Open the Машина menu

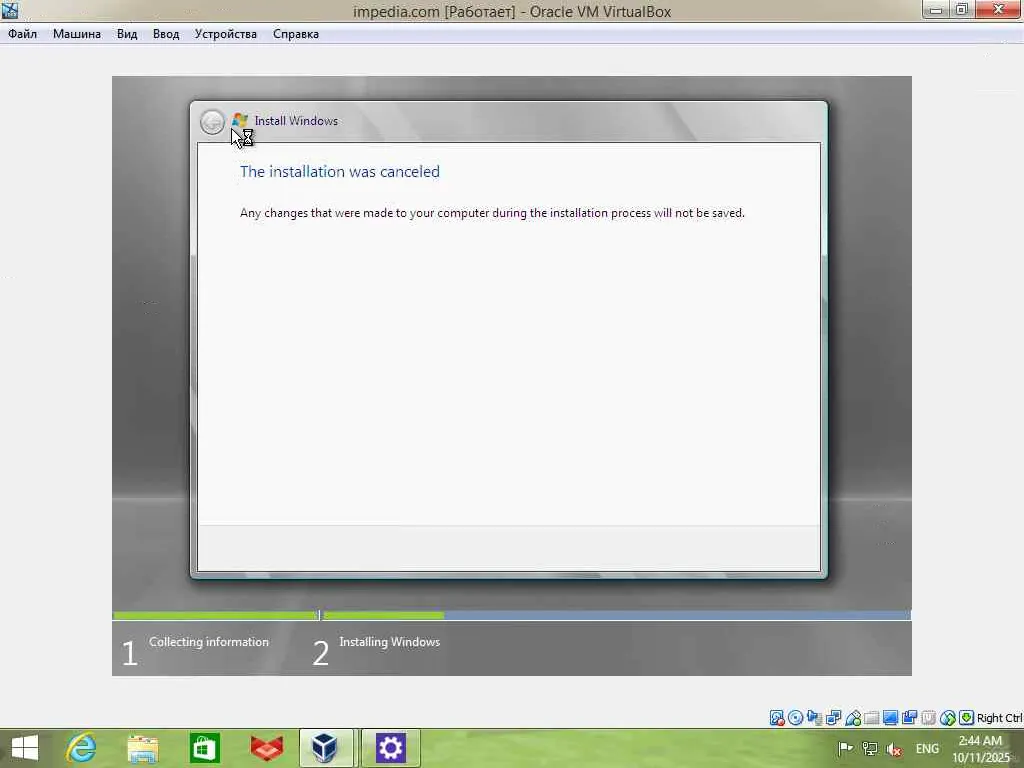point(76,34)
